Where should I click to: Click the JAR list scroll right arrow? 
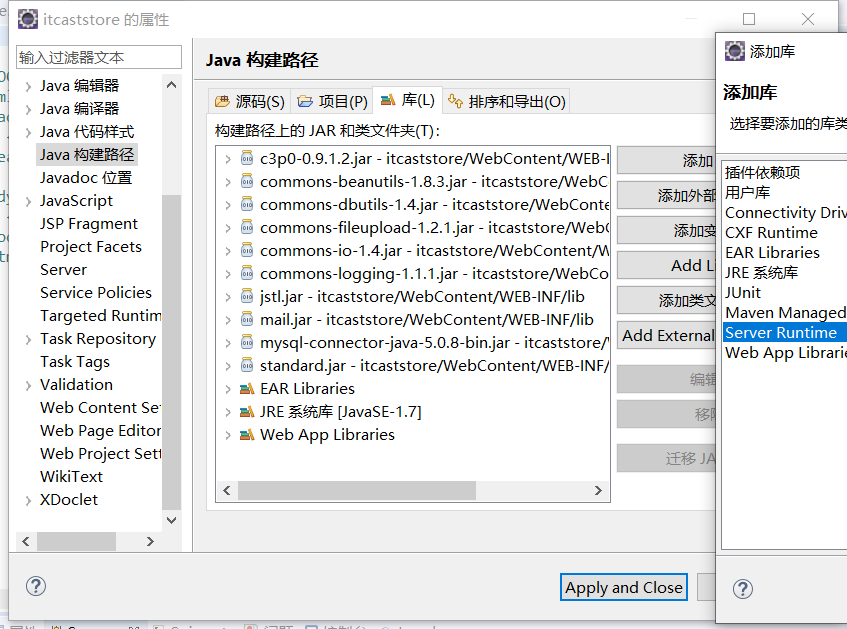point(598,491)
